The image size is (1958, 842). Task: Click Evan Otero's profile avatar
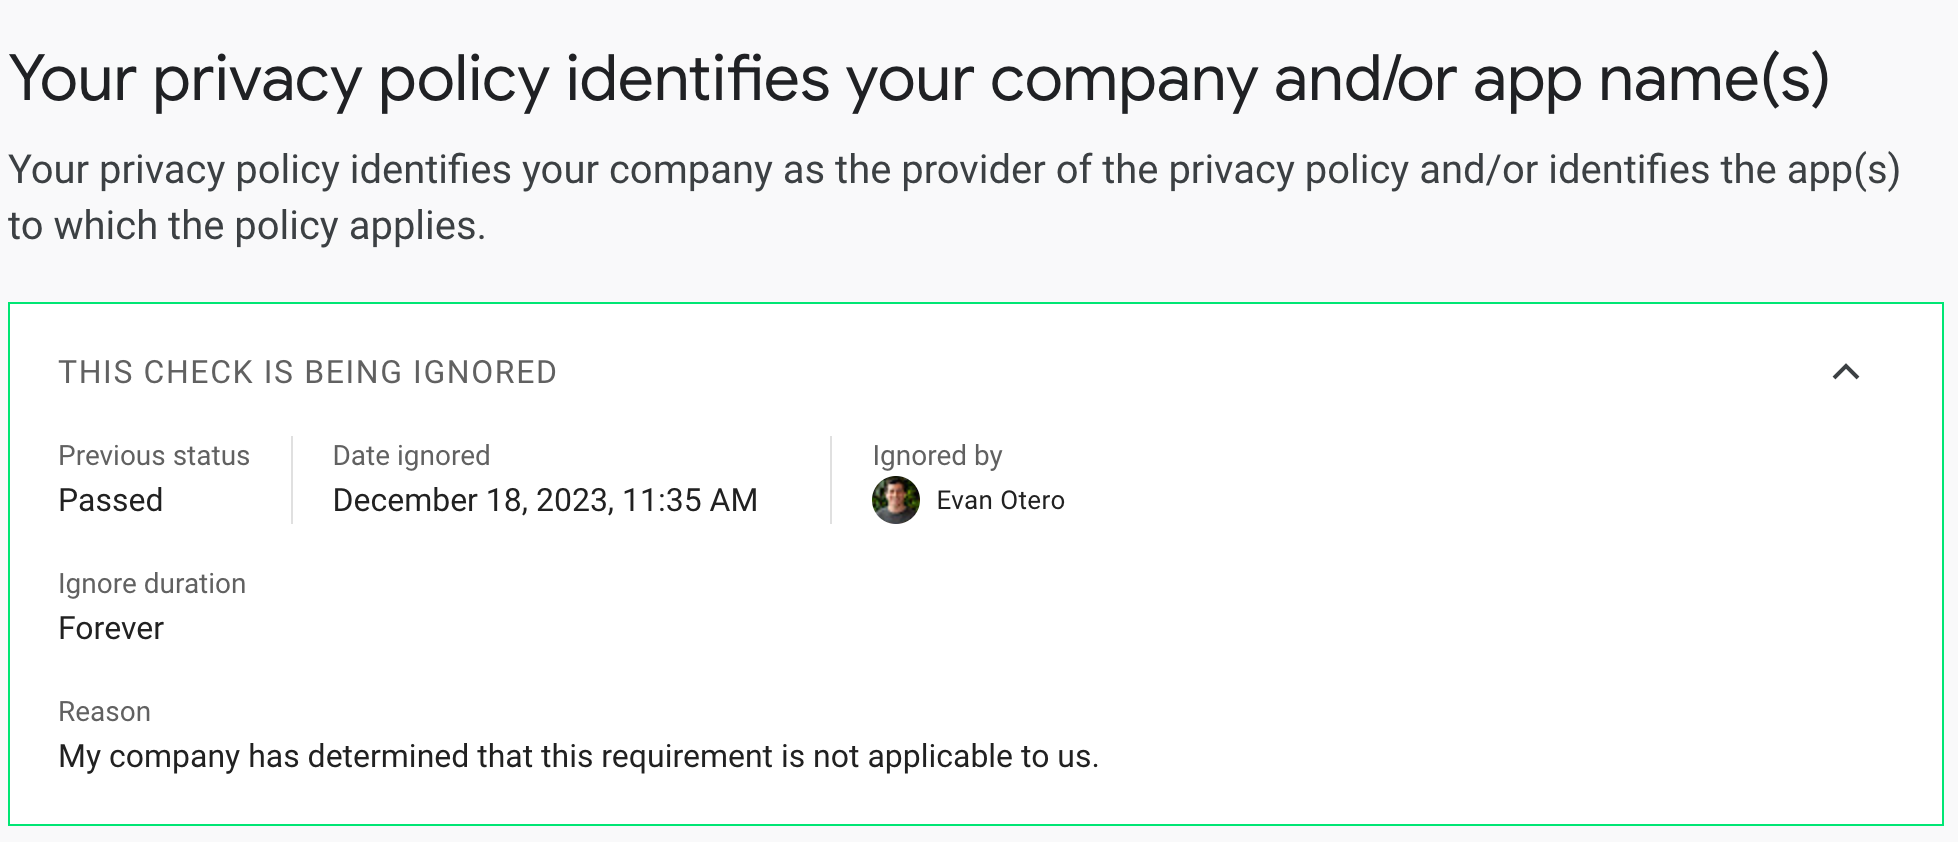tap(895, 500)
